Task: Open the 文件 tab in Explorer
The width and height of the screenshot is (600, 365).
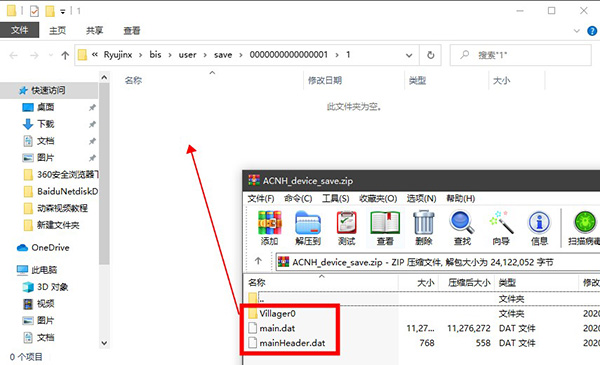Action: click(x=19, y=30)
